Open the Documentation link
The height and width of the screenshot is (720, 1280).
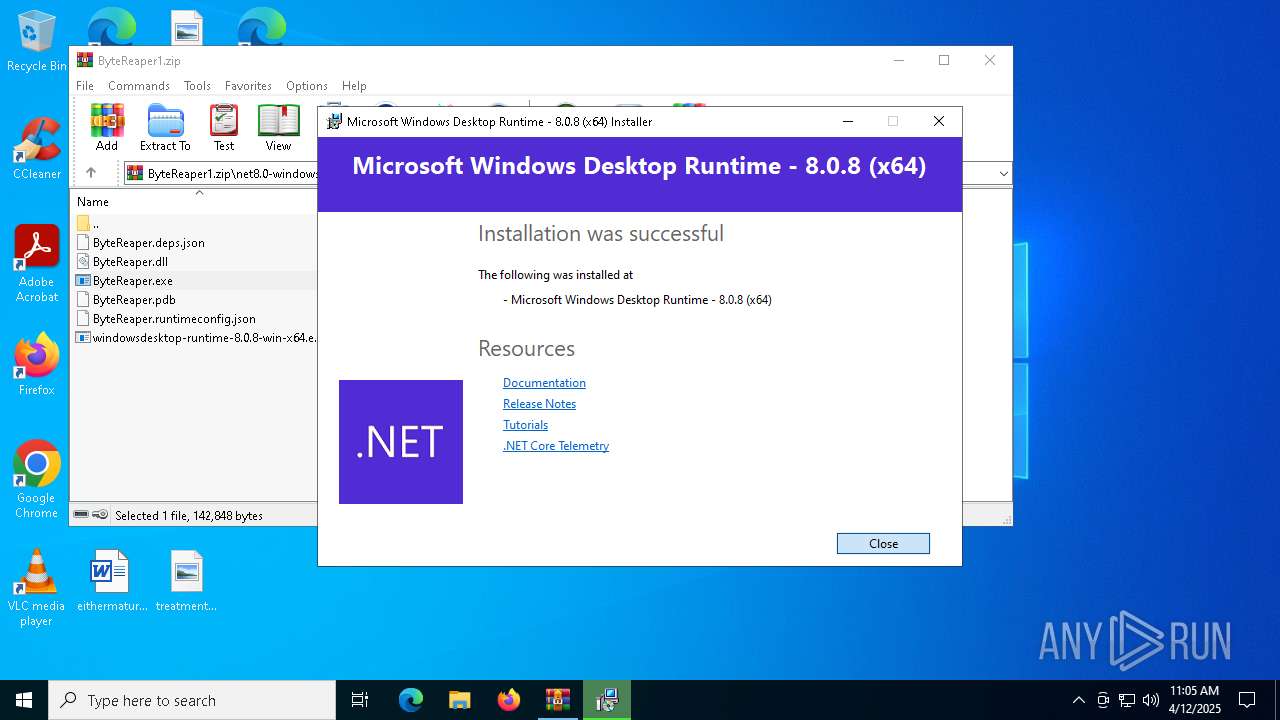pyautogui.click(x=544, y=383)
